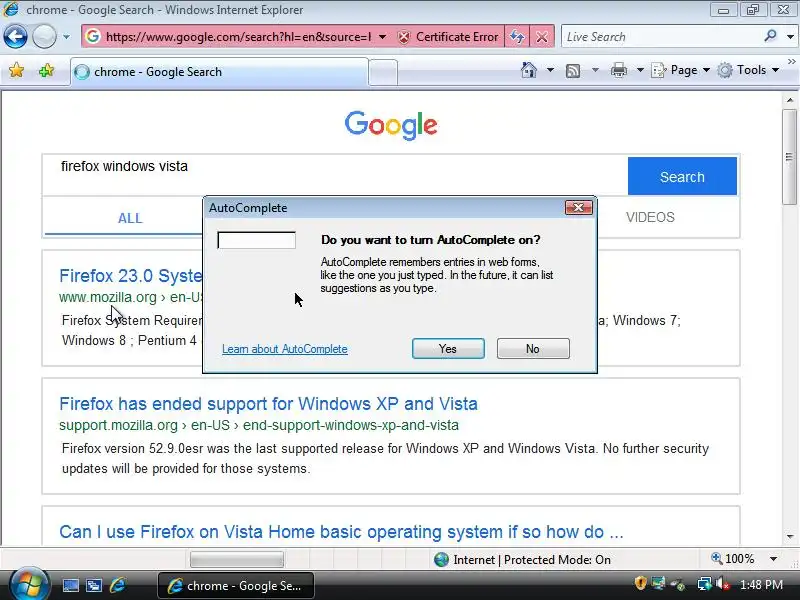Click the Print toolbar icon
This screenshot has width=800, height=600.
618,70
